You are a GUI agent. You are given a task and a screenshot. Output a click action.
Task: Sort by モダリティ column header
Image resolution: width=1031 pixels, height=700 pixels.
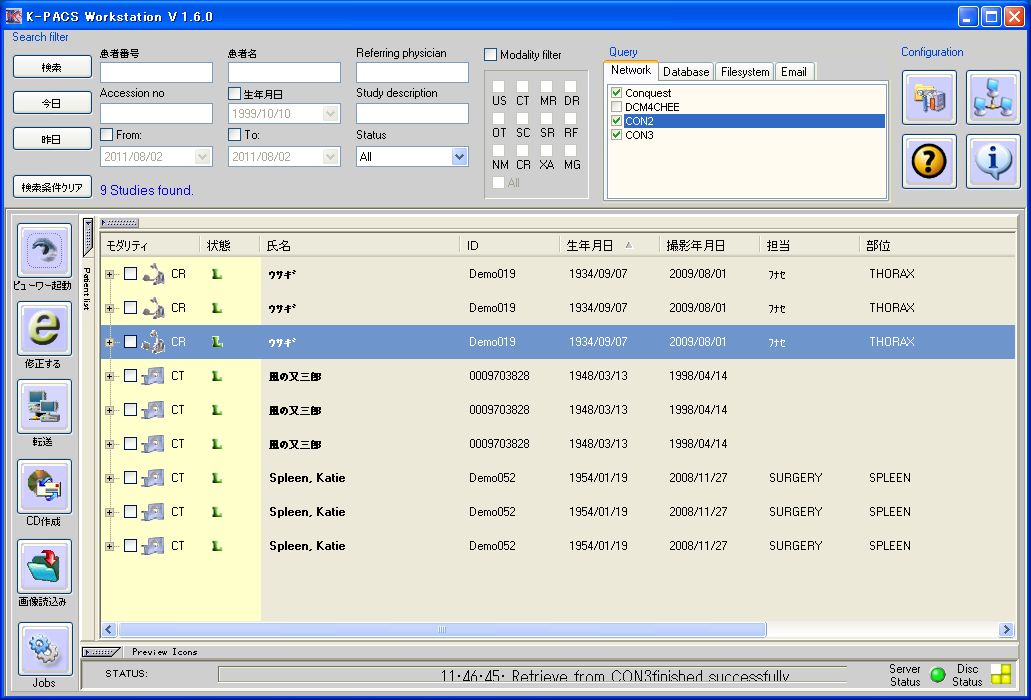click(150, 245)
